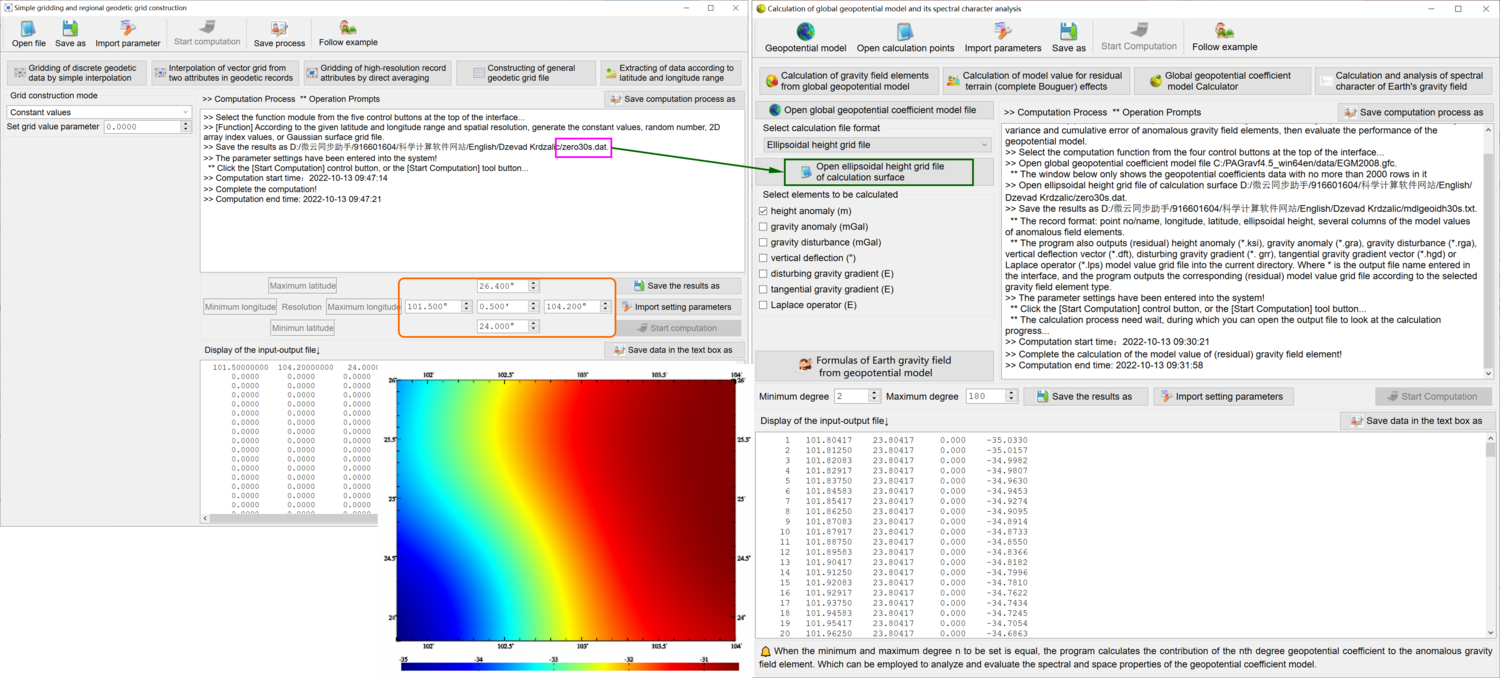Click the Save as toolbar icon
The height and width of the screenshot is (678, 1500).
(70, 33)
